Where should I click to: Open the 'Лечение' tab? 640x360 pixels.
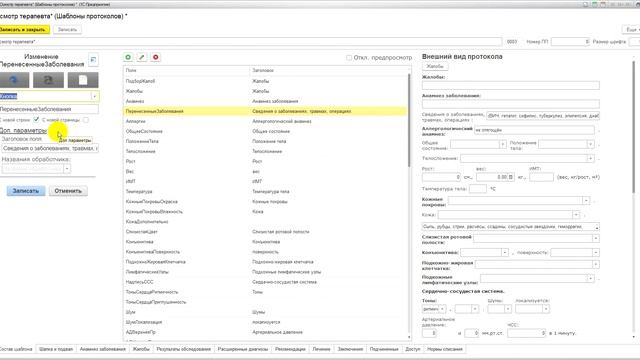322,349
